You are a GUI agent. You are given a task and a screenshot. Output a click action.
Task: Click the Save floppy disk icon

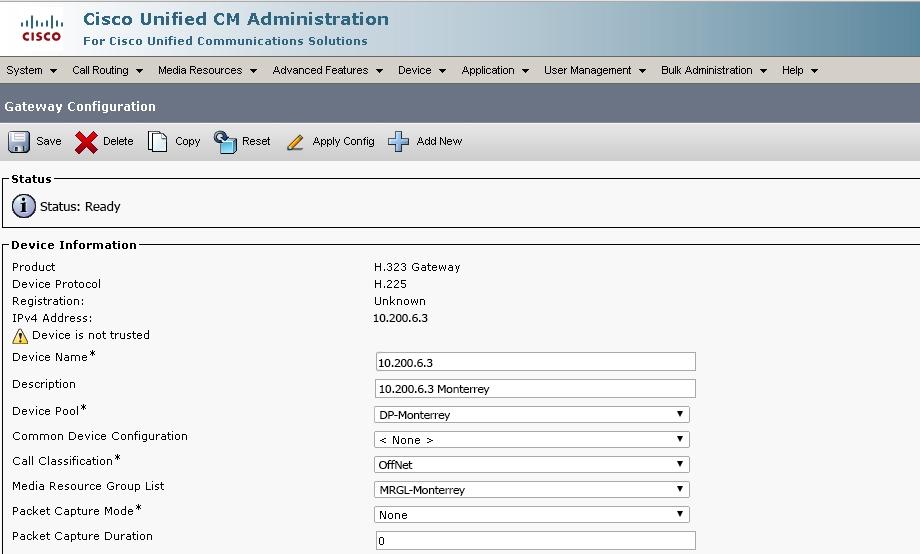19,141
